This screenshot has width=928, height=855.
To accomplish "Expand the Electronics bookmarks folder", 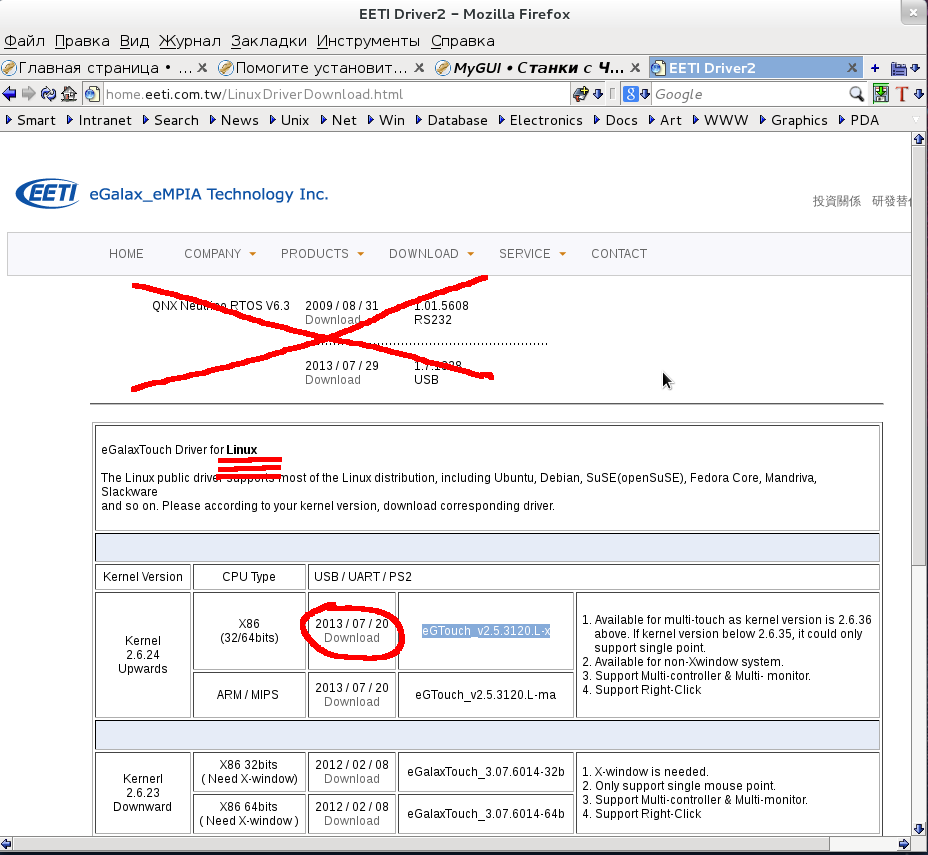I will click(540, 120).
